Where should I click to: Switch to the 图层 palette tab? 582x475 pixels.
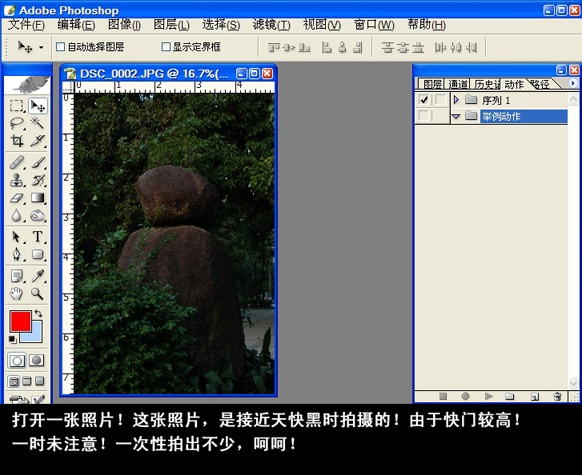click(x=432, y=84)
